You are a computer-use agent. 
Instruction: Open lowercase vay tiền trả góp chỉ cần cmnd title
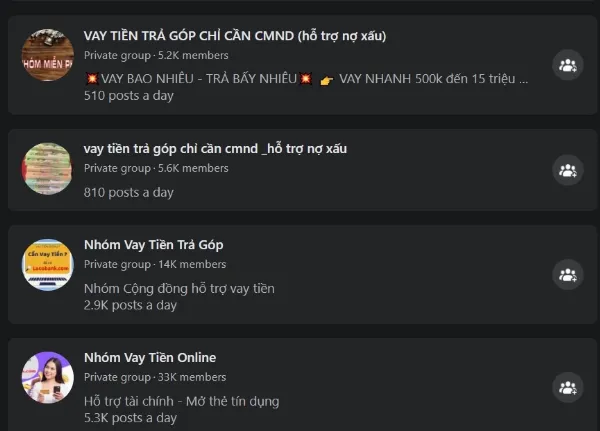(215, 149)
